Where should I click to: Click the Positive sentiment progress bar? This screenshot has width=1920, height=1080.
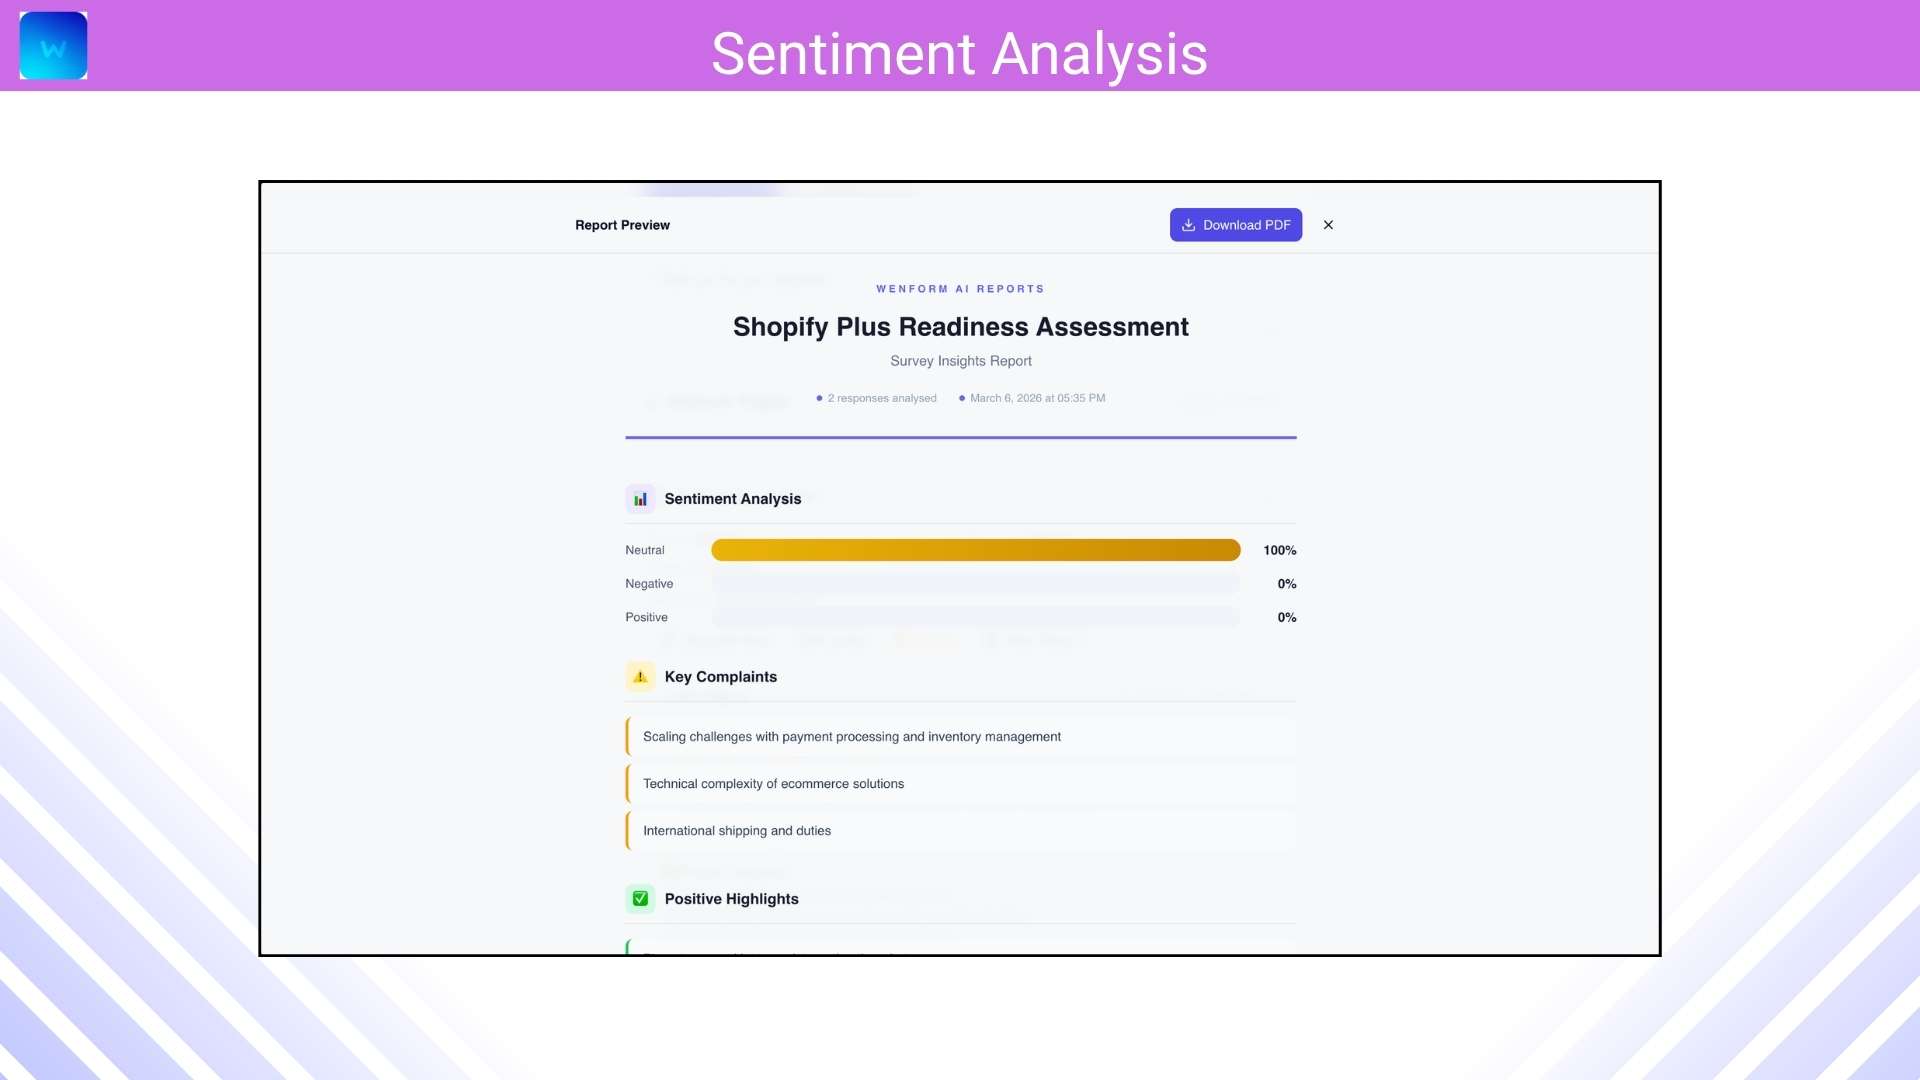(976, 617)
